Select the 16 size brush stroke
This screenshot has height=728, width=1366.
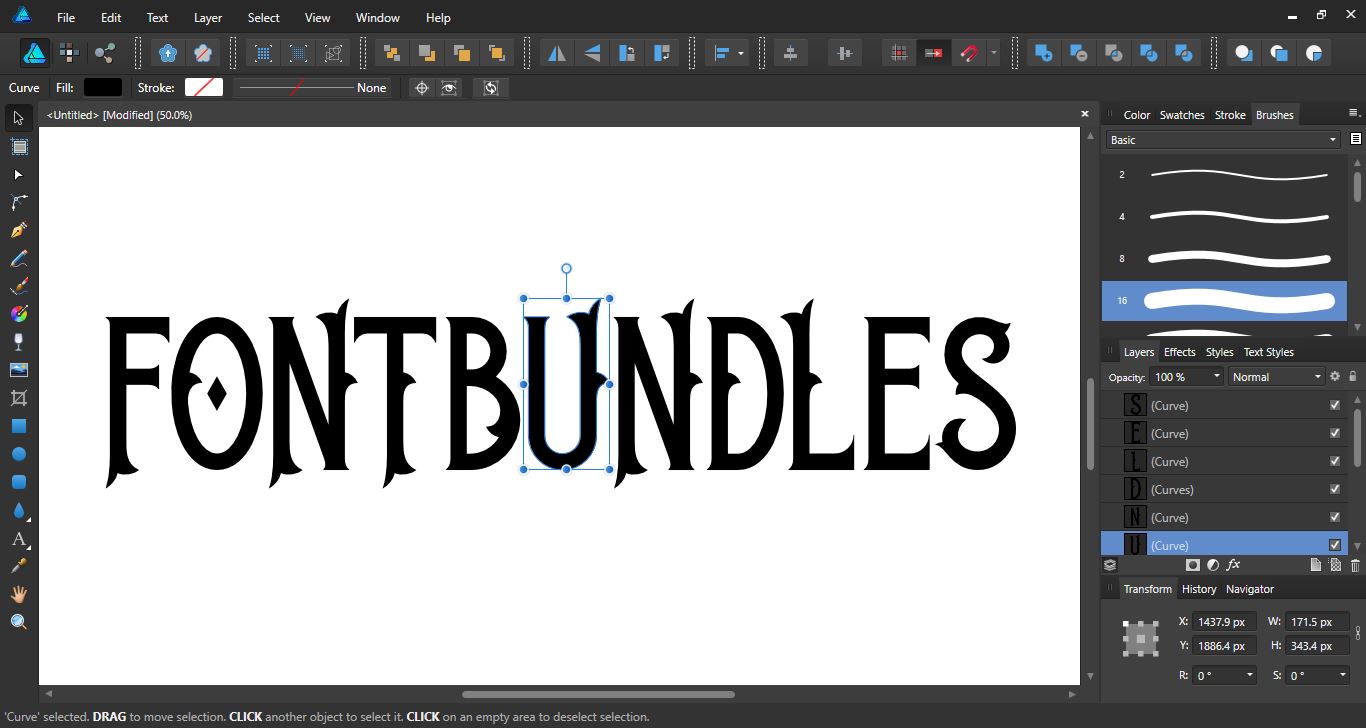point(1225,300)
